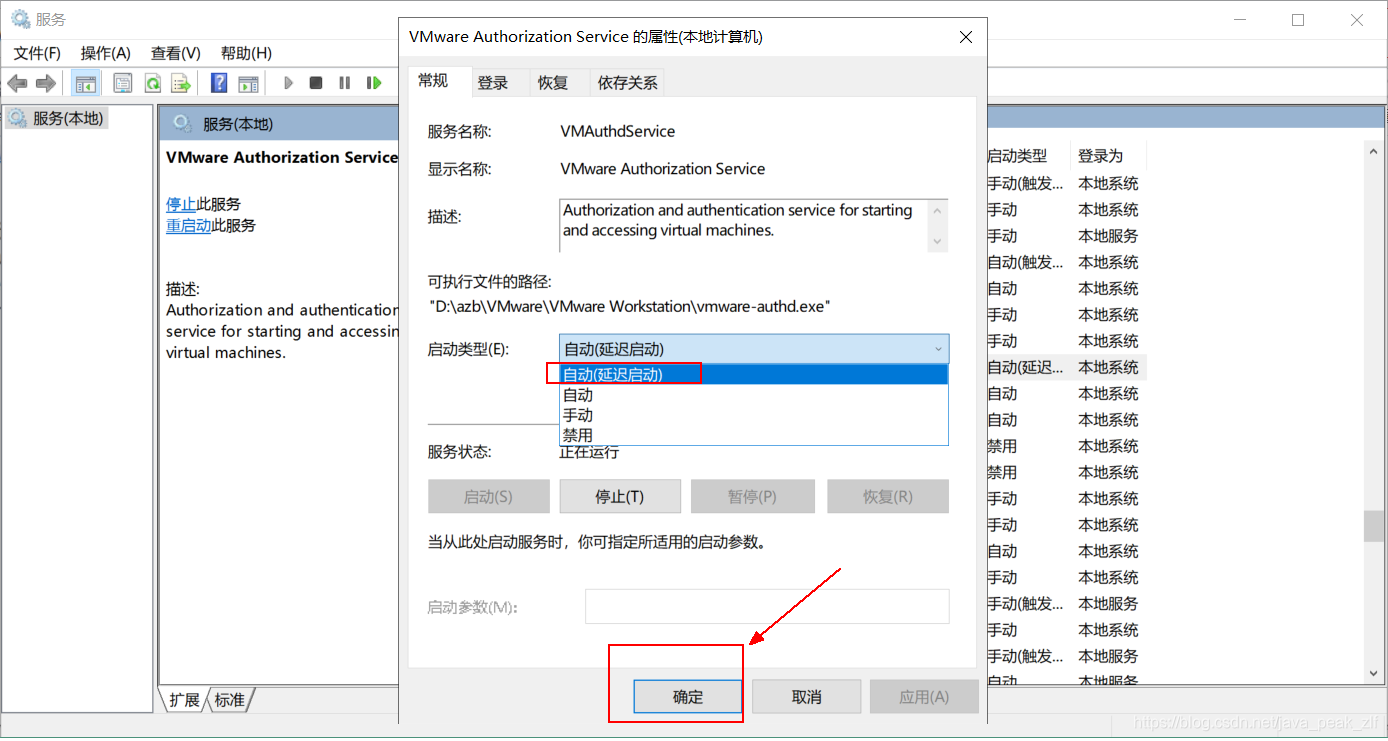This screenshot has height=741, width=1388.
Task: Click the 启动(S) service button
Action: tap(488, 497)
